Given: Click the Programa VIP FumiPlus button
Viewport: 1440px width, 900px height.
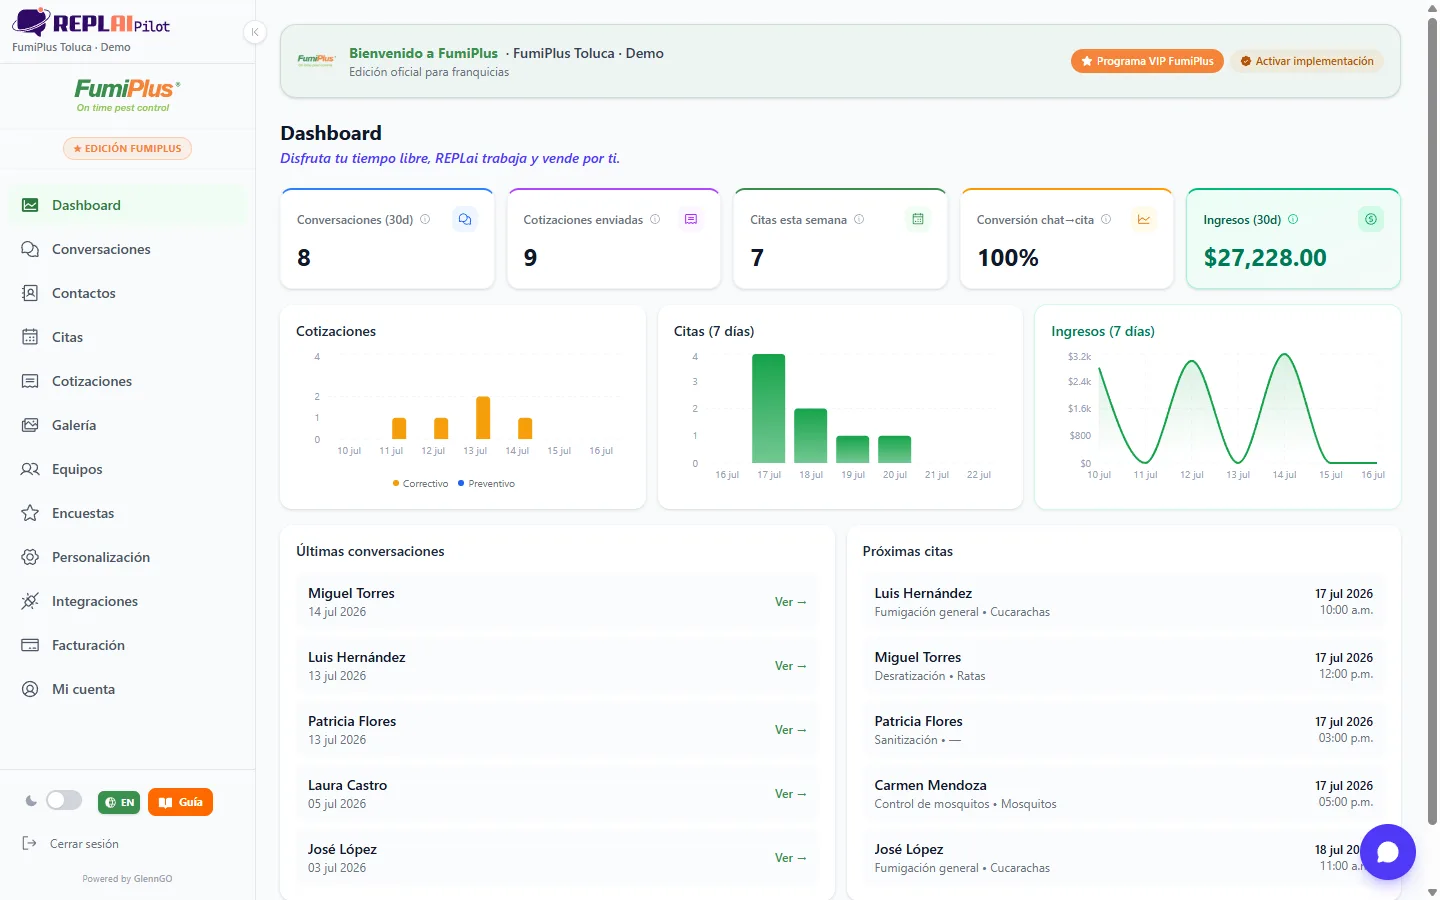Looking at the screenshot, I should 1147,61.
